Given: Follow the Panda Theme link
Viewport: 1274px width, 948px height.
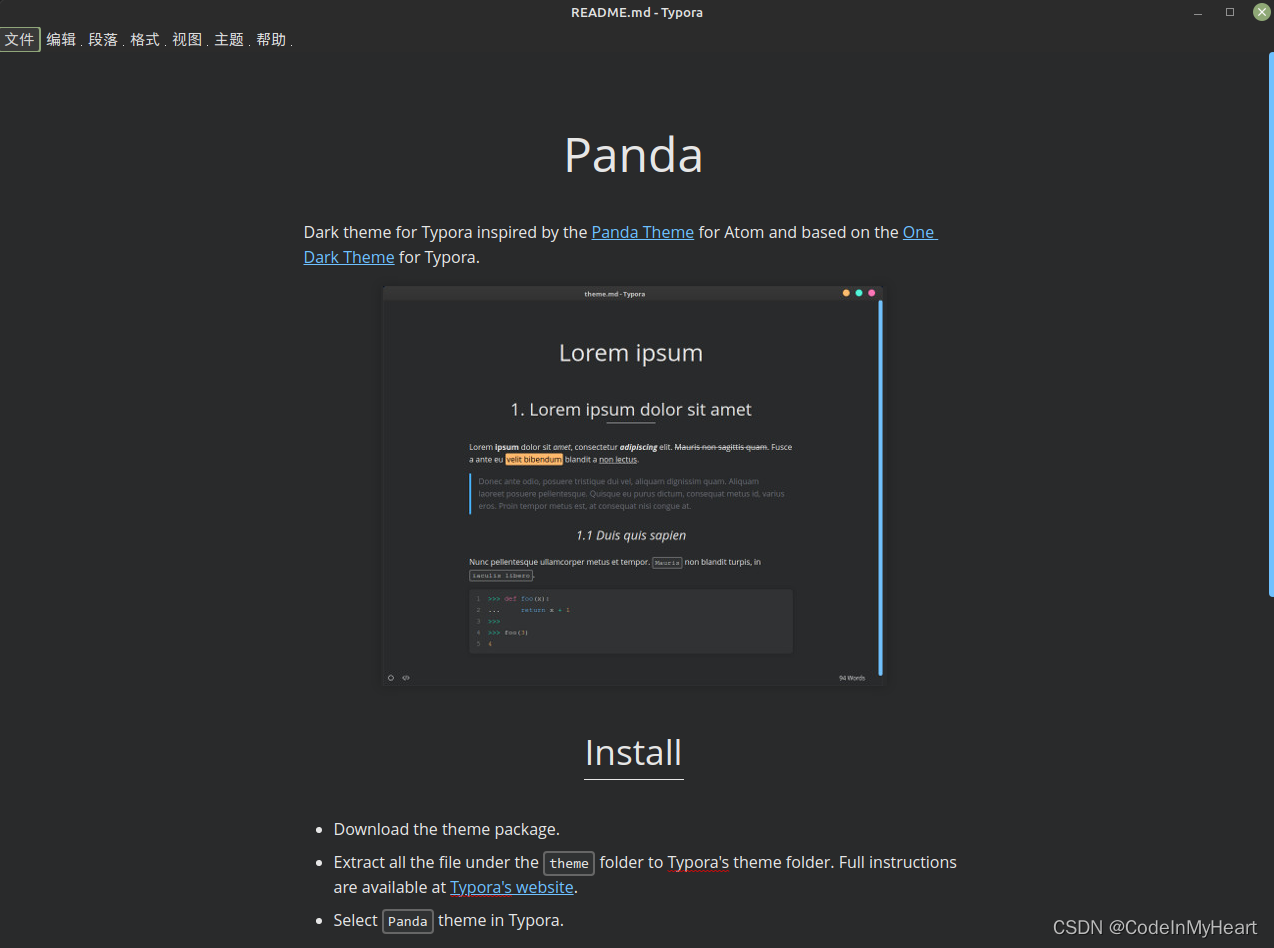Looking at the screenshot, I should pyautogui.click(x=643, y=232).
